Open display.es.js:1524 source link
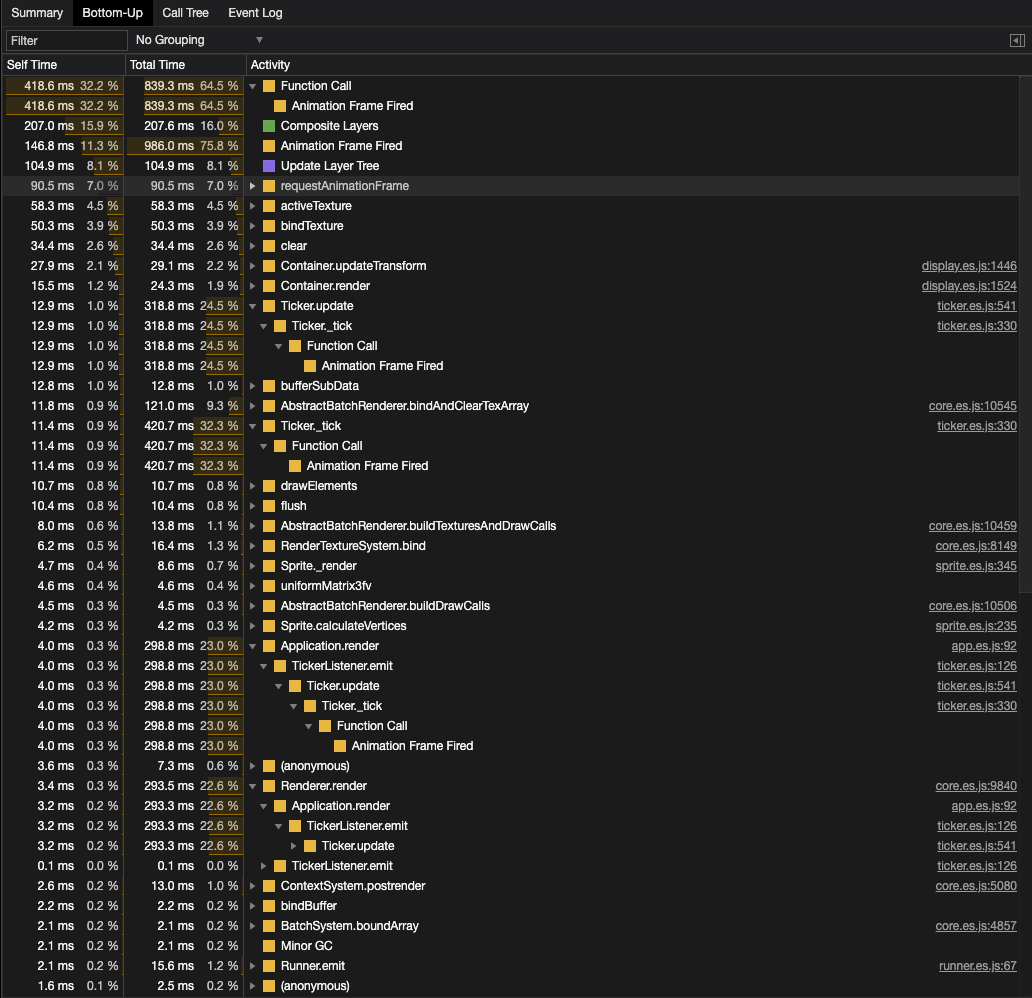The image size is (1032, 998). coord(969,286)
